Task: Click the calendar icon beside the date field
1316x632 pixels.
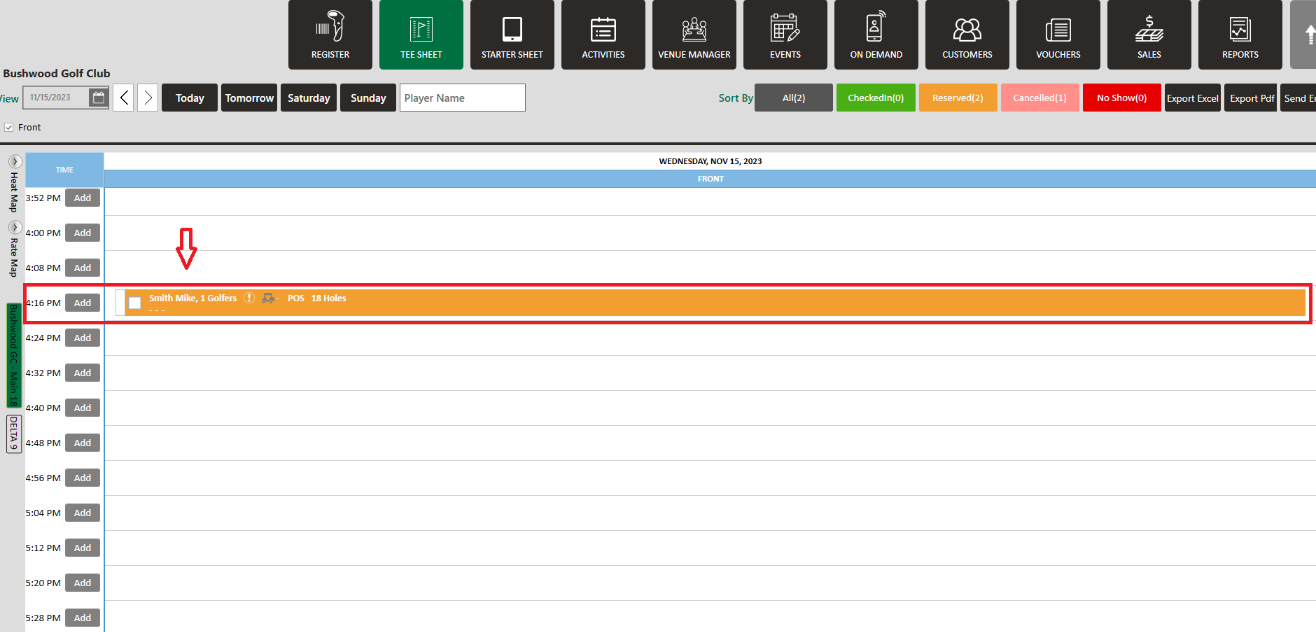Action: (x=98, y=98)
